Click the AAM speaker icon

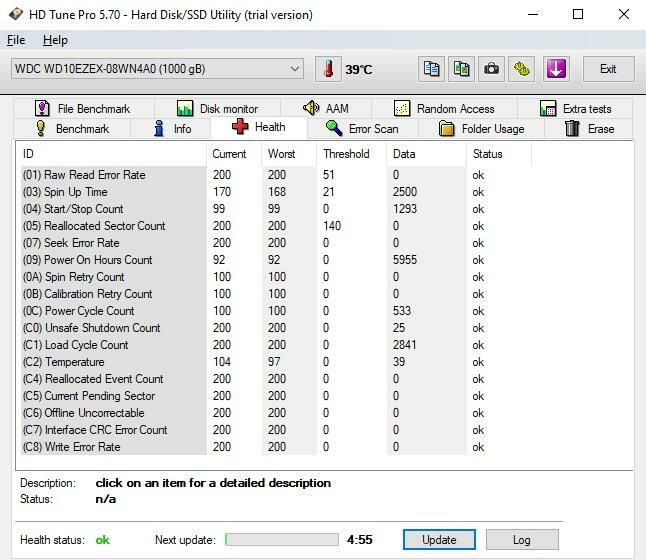point(311,108)
